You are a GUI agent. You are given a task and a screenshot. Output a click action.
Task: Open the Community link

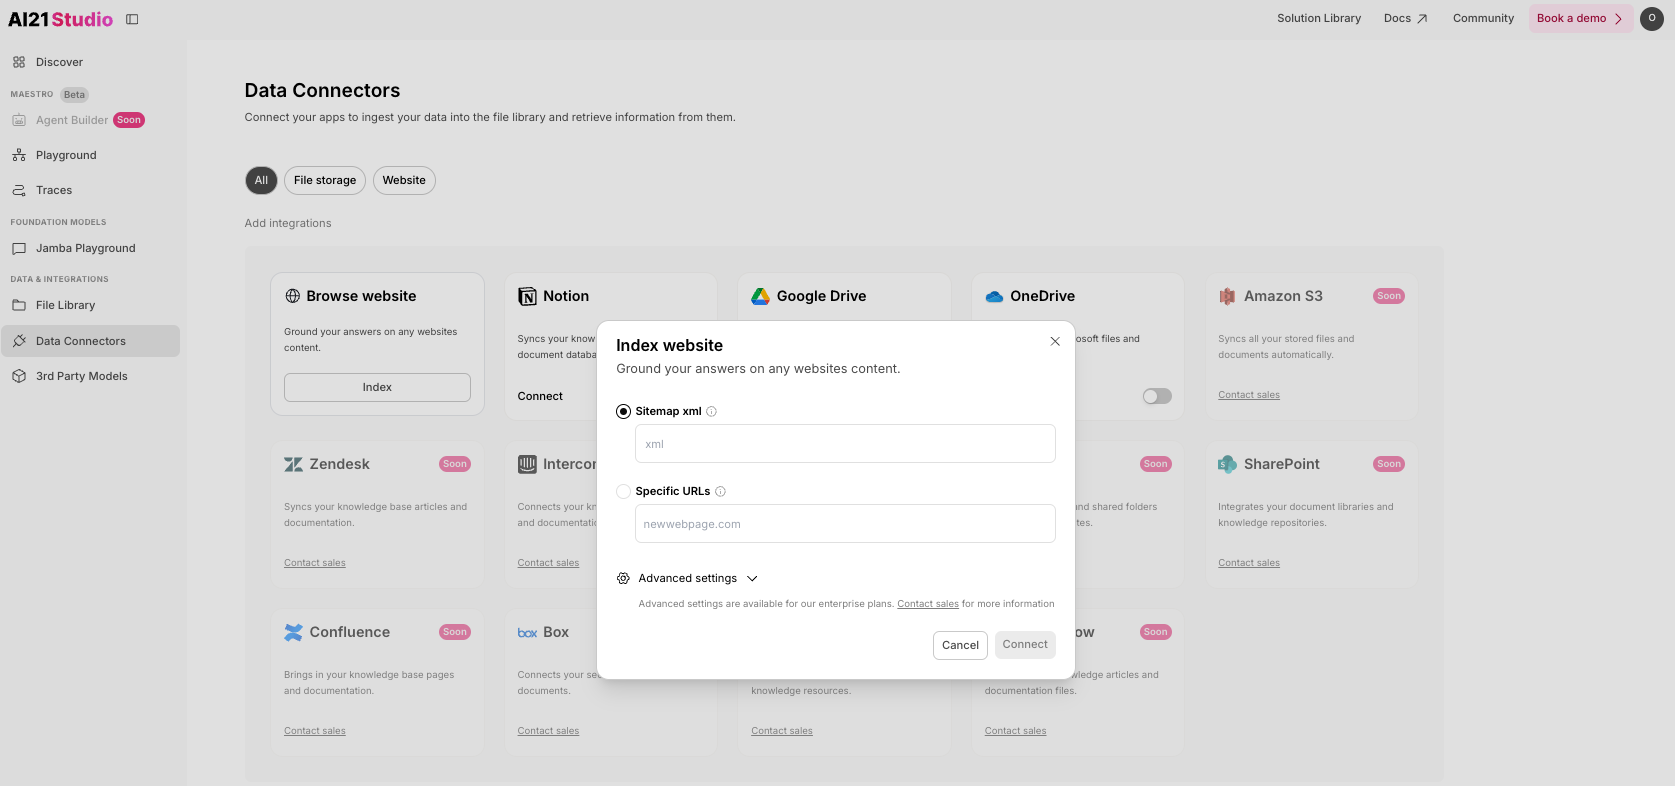[1483, 18]
